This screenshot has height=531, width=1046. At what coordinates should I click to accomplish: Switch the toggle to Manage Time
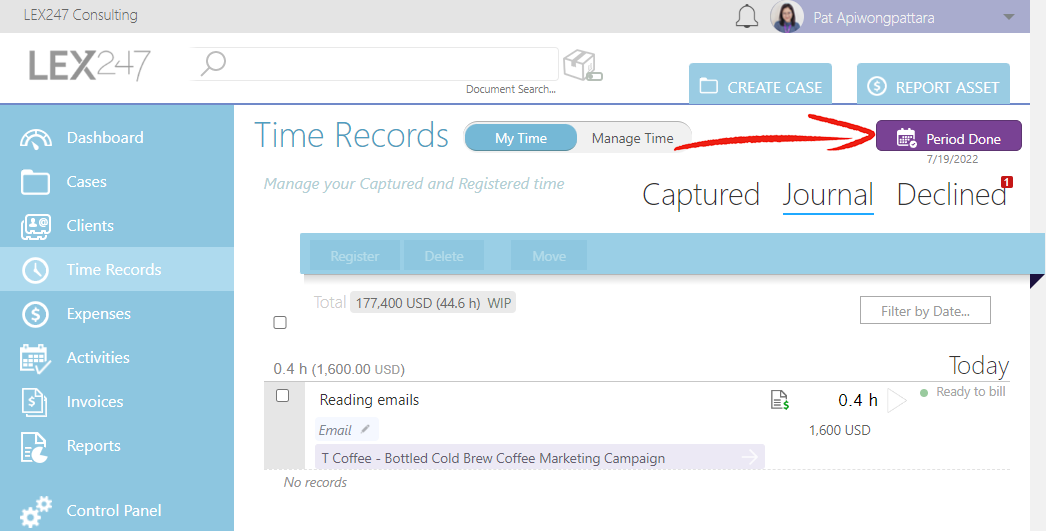(632, 138)
